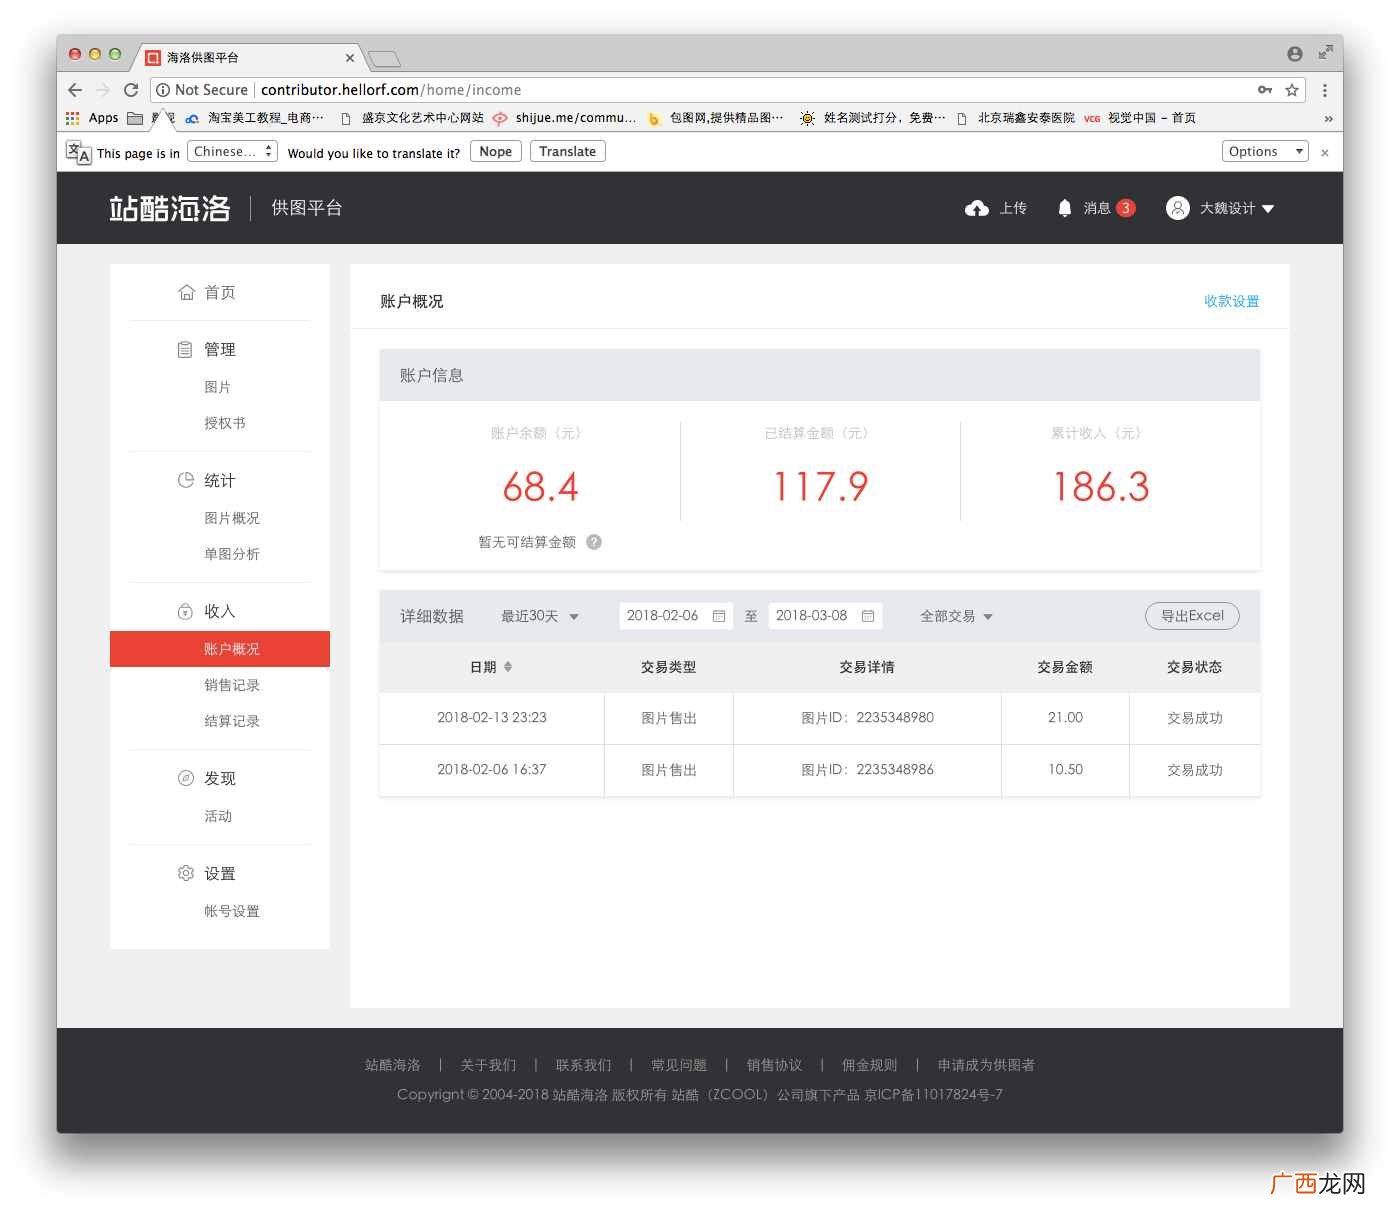The height and width of the screenshot is (1212, 1400).
Task: Click the 2018-03-08 end date field
Action: tap(825, 616)
